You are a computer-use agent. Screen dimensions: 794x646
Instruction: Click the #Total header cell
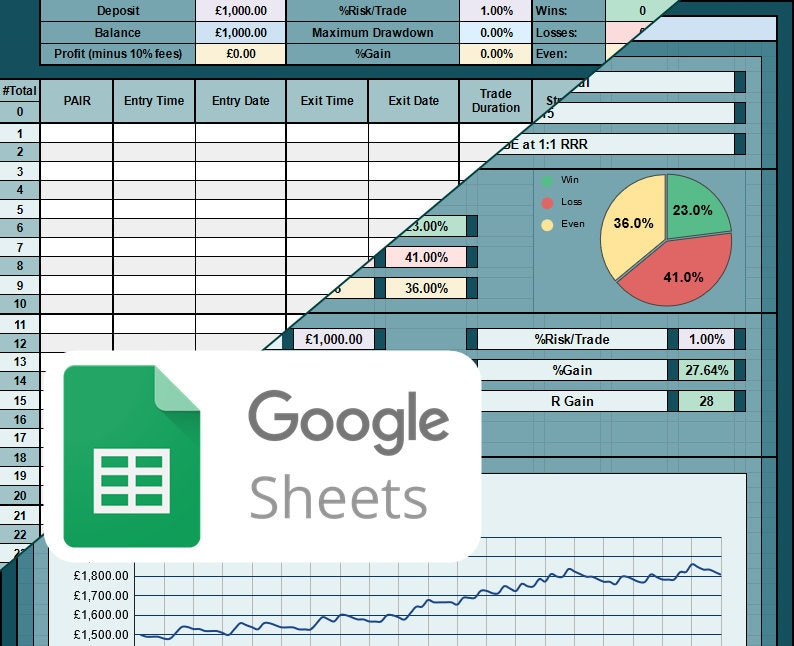(x=20, y=91)
